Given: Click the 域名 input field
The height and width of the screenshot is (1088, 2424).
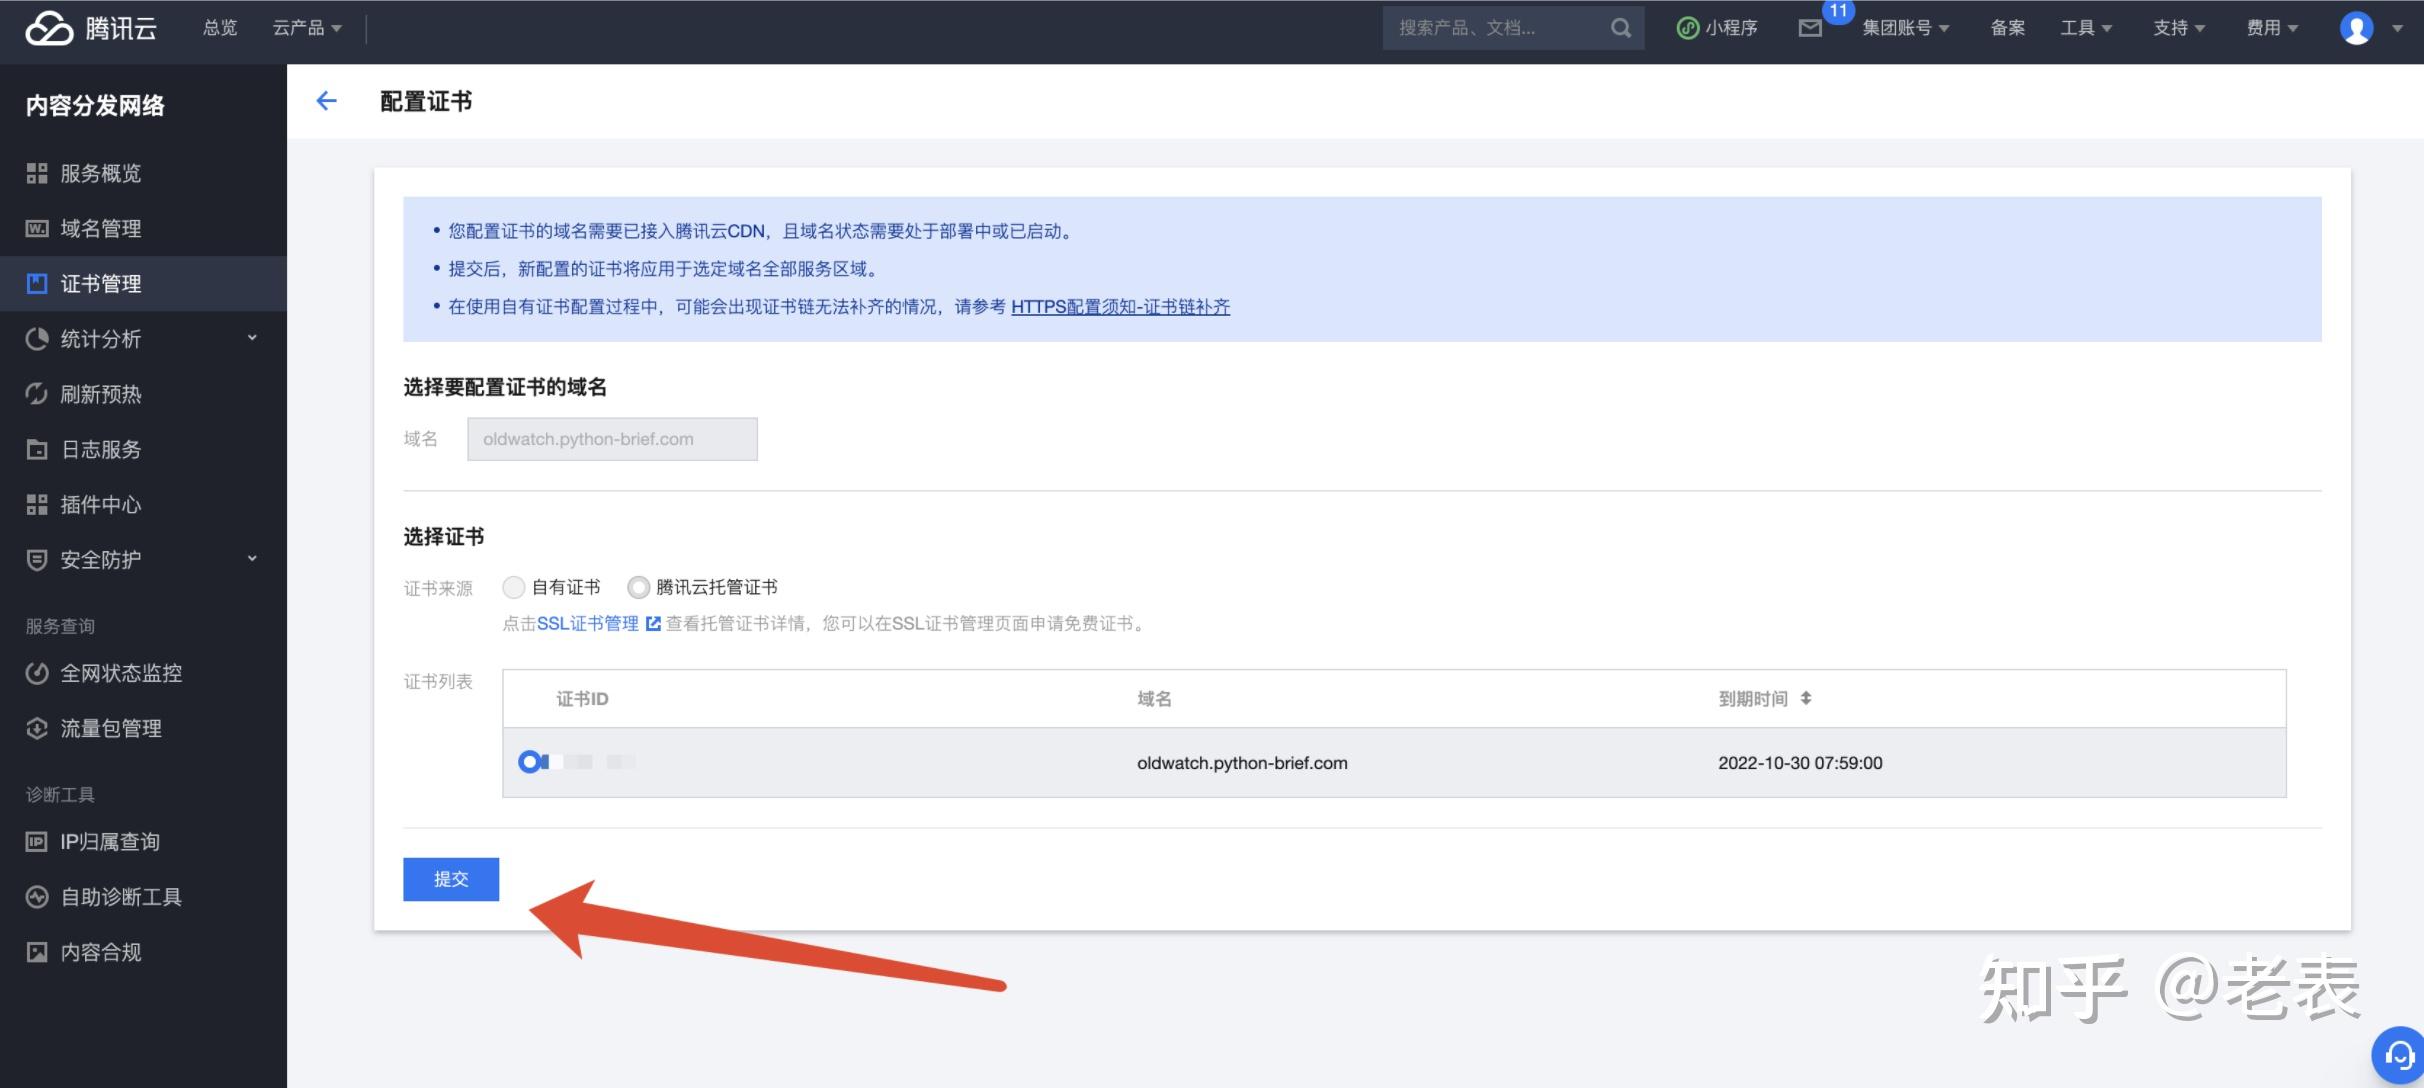Looking at the screenshot, I should coord(612,439).
